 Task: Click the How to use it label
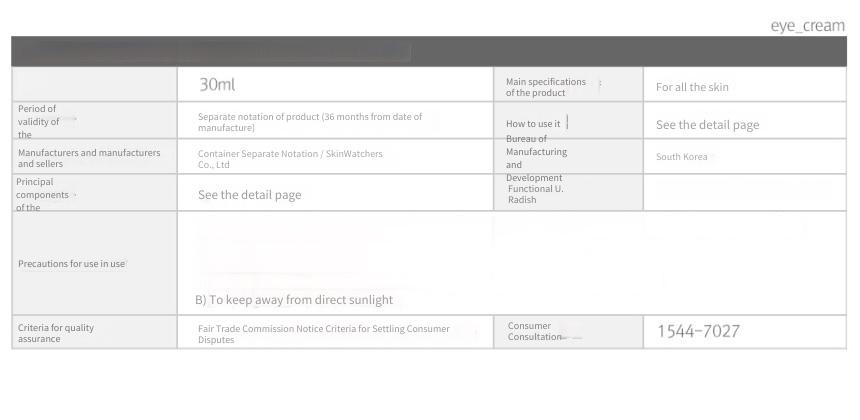[533, 124]
